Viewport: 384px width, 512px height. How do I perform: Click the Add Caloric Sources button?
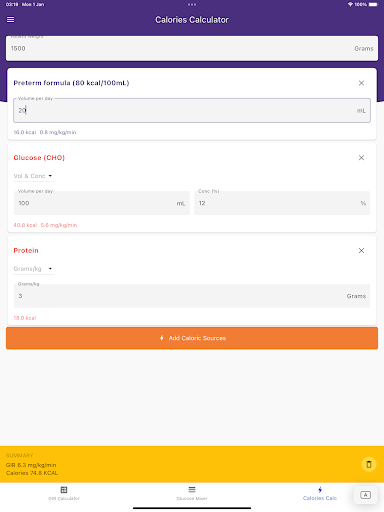tap(192, 338)
